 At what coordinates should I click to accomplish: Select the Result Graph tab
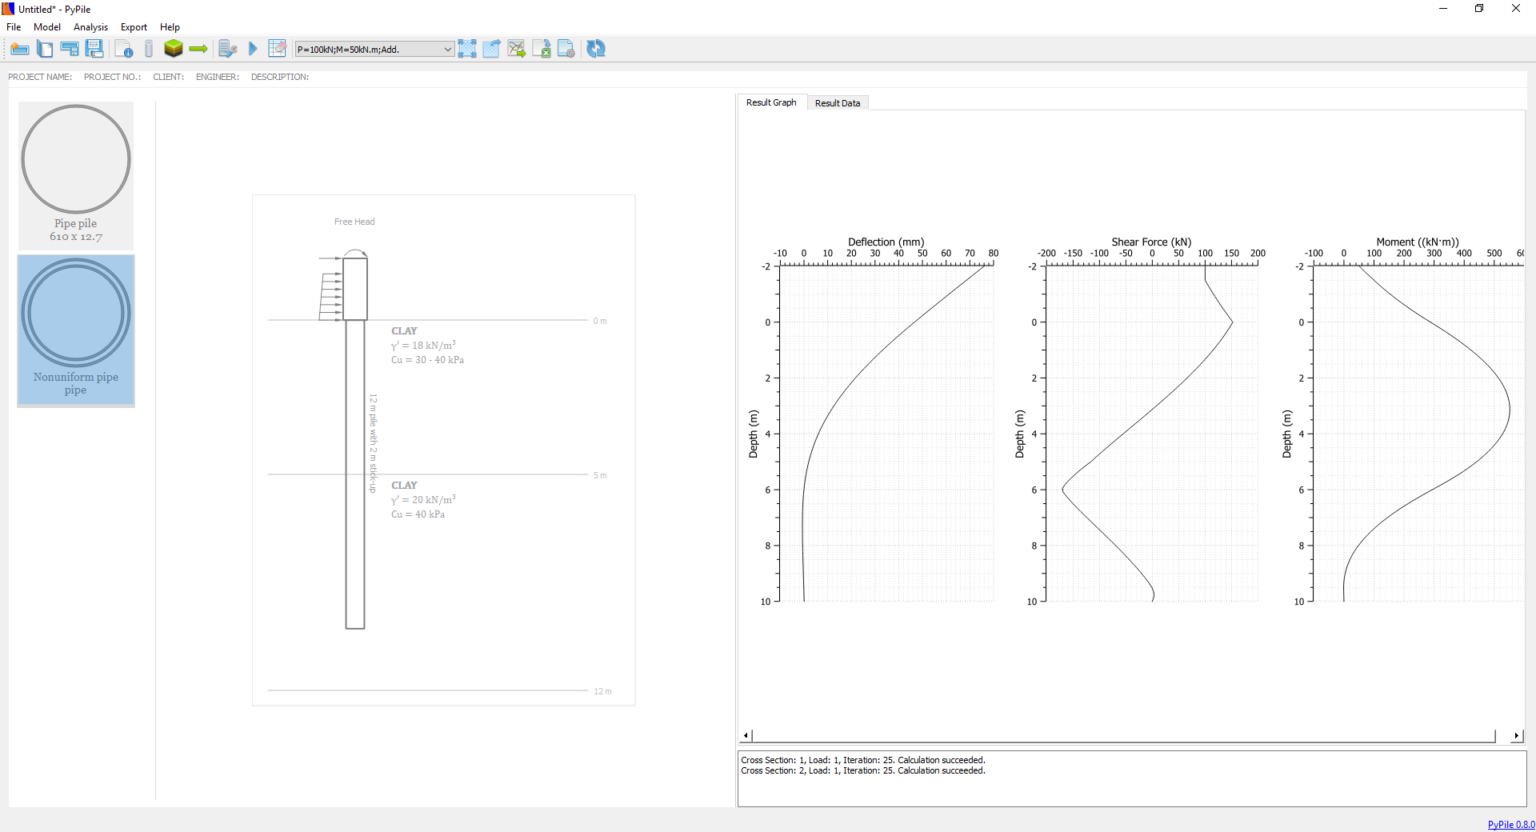[771, 103]
